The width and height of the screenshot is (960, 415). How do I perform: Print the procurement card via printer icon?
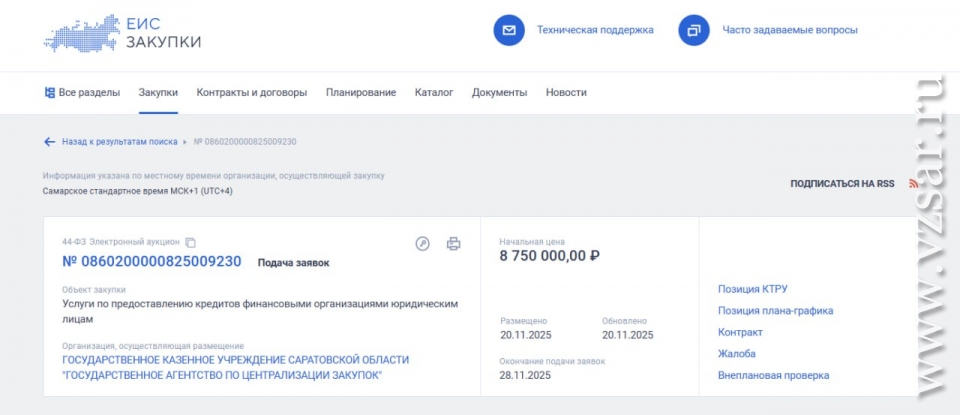(453, 243)
